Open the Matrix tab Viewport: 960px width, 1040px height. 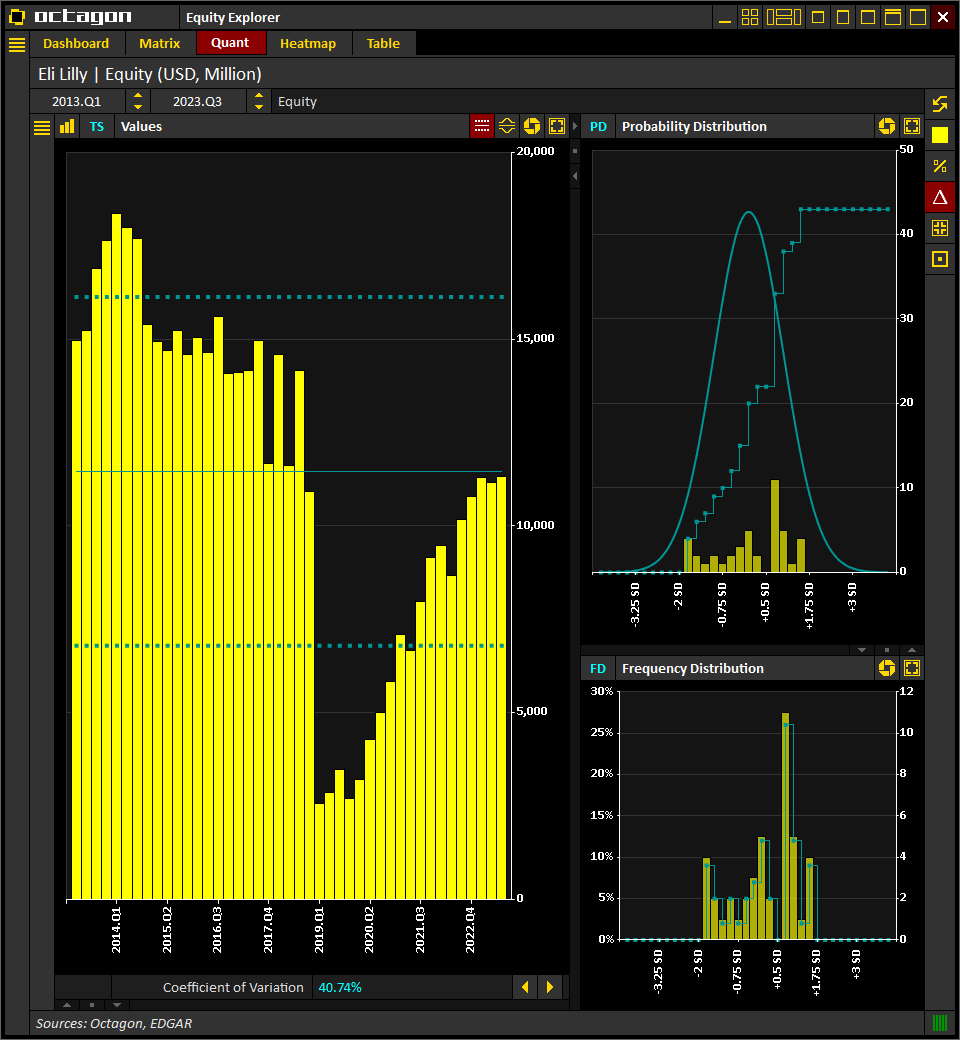click(x=160, y=43)
